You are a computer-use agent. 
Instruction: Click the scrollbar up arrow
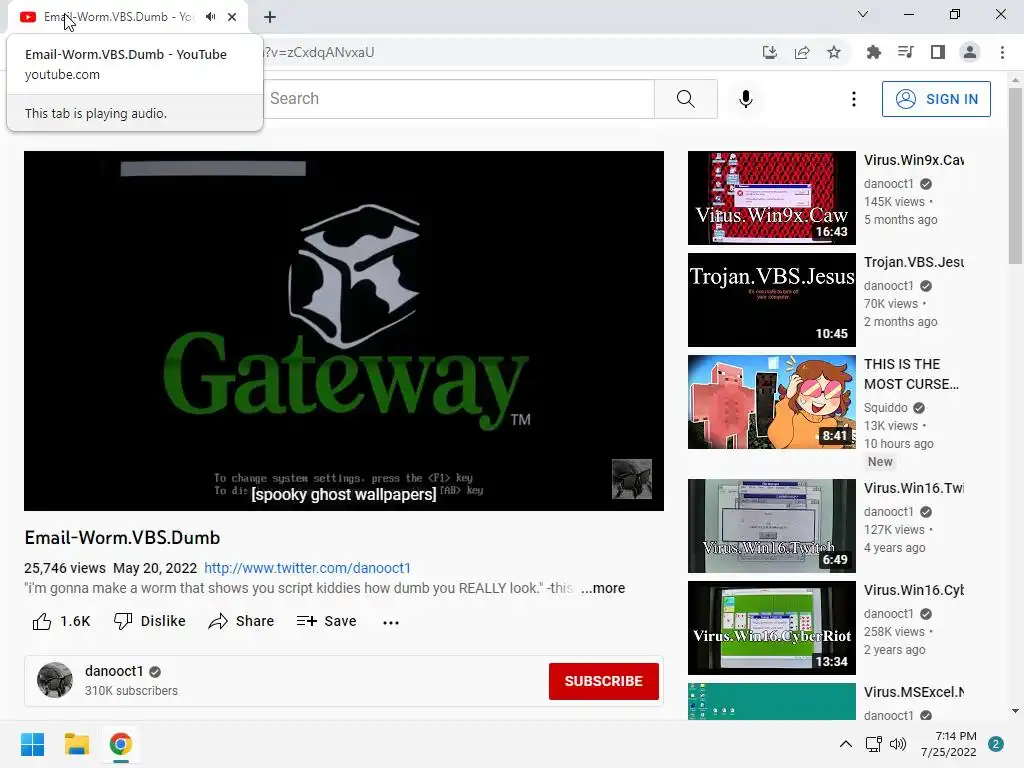point(1015,80)
